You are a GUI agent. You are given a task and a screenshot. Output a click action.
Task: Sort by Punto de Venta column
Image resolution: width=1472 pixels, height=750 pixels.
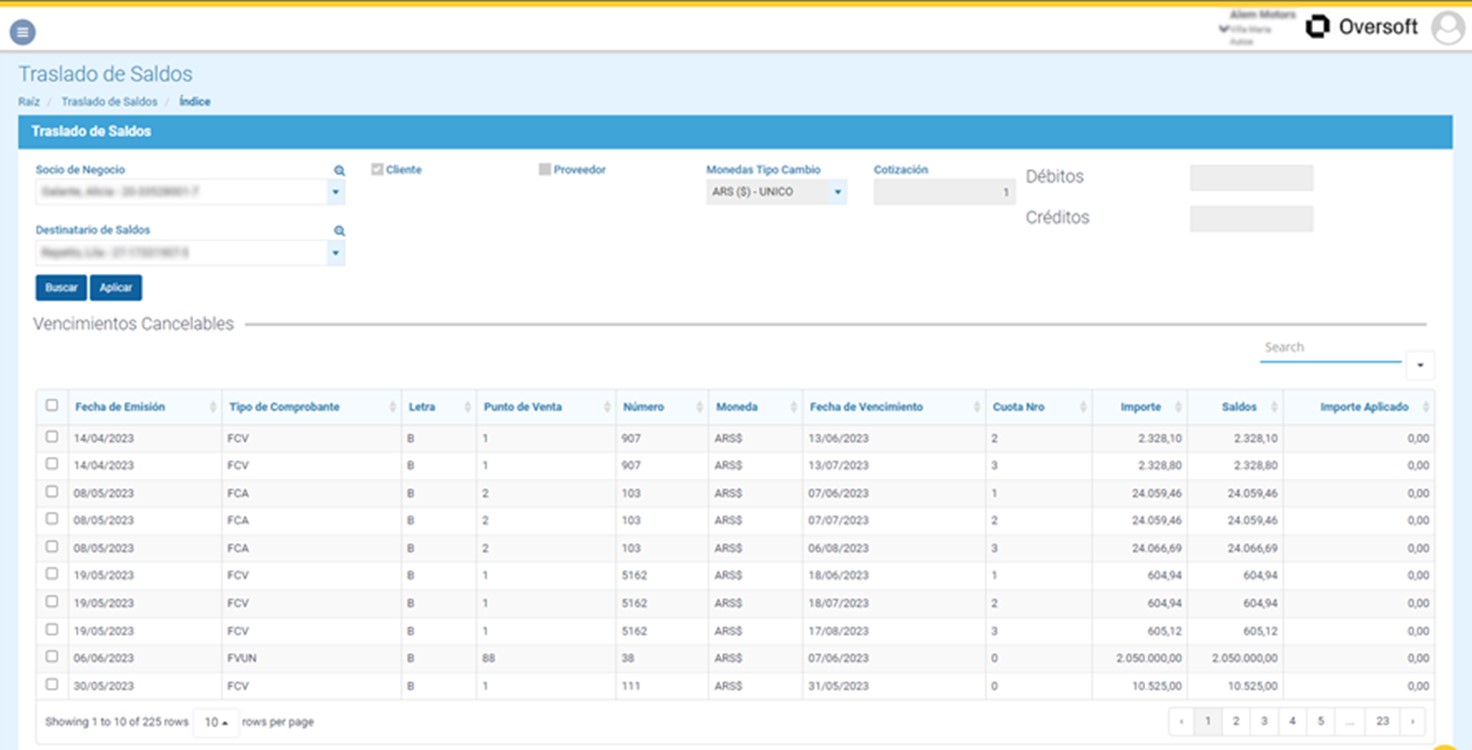(546, 407)
